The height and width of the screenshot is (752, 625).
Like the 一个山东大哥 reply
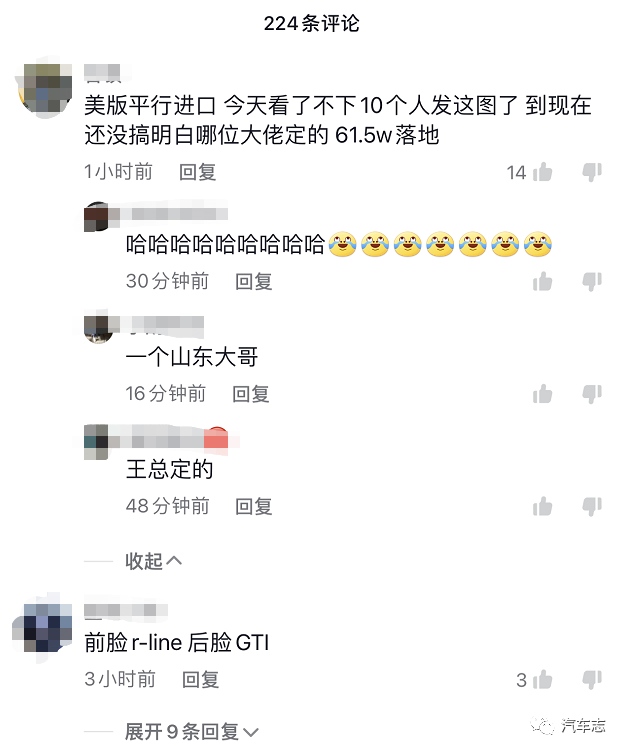click(x=542, y=394)
